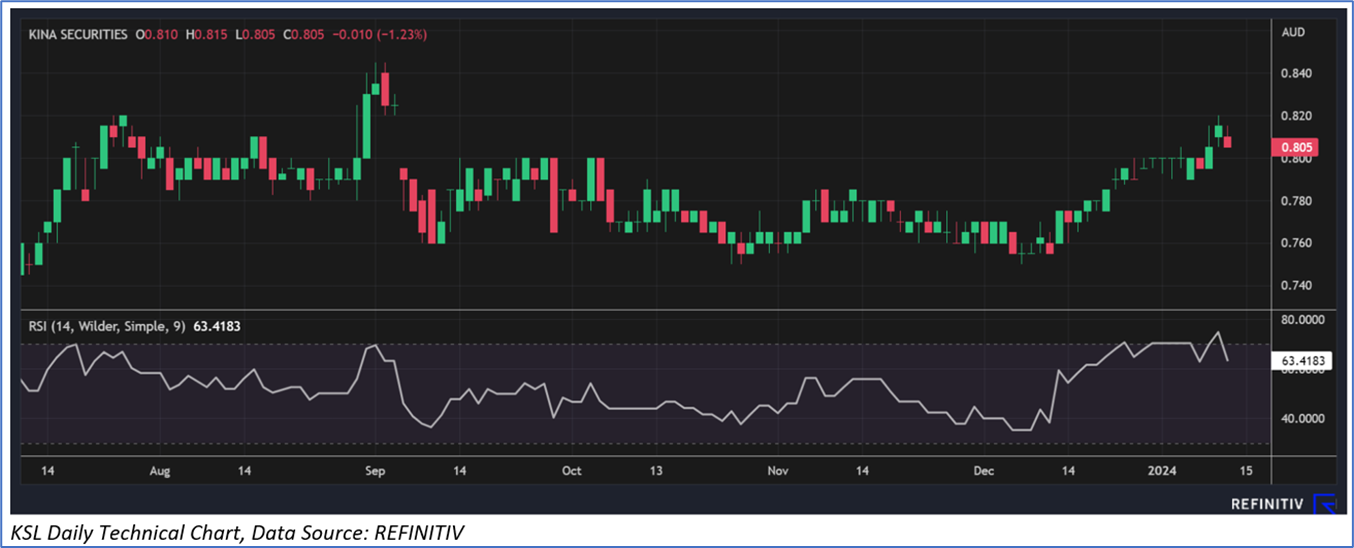Image resolution: width=1354 pixels, height=548 pixels.
Task: Click the Nov date axis label
Action: coord(777,470)
